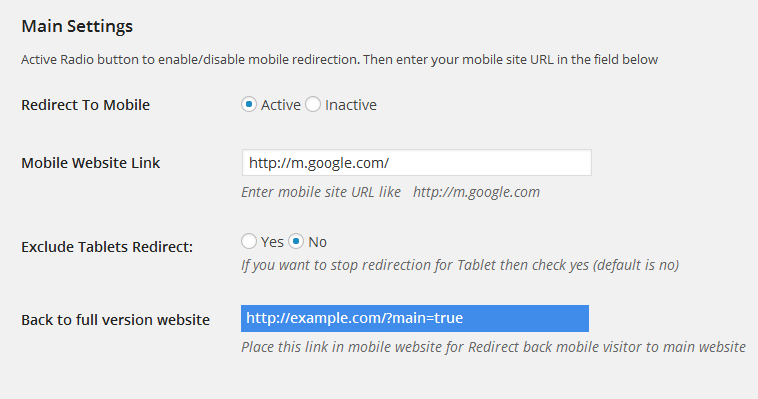This screenshot has width=758, height=399.
Task: Choose the No radio for tablets
Action: [x=296, y=241]
